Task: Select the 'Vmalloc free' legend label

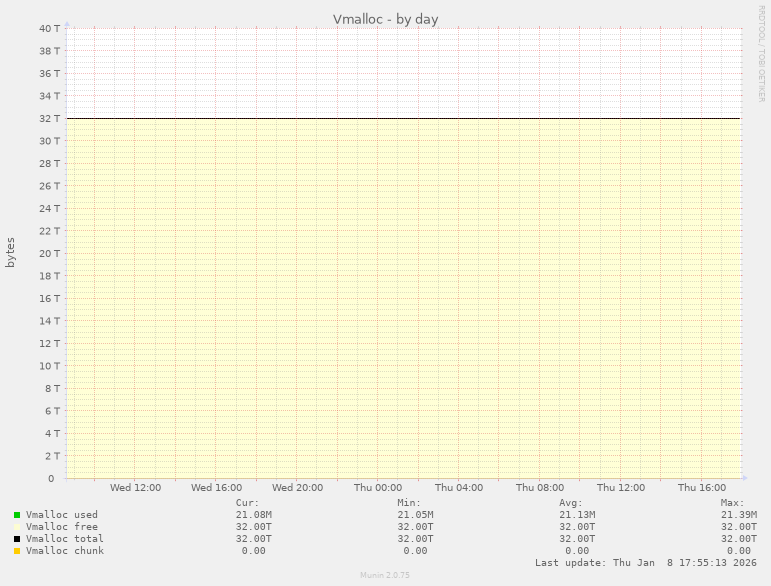Action: pos(62,527)
